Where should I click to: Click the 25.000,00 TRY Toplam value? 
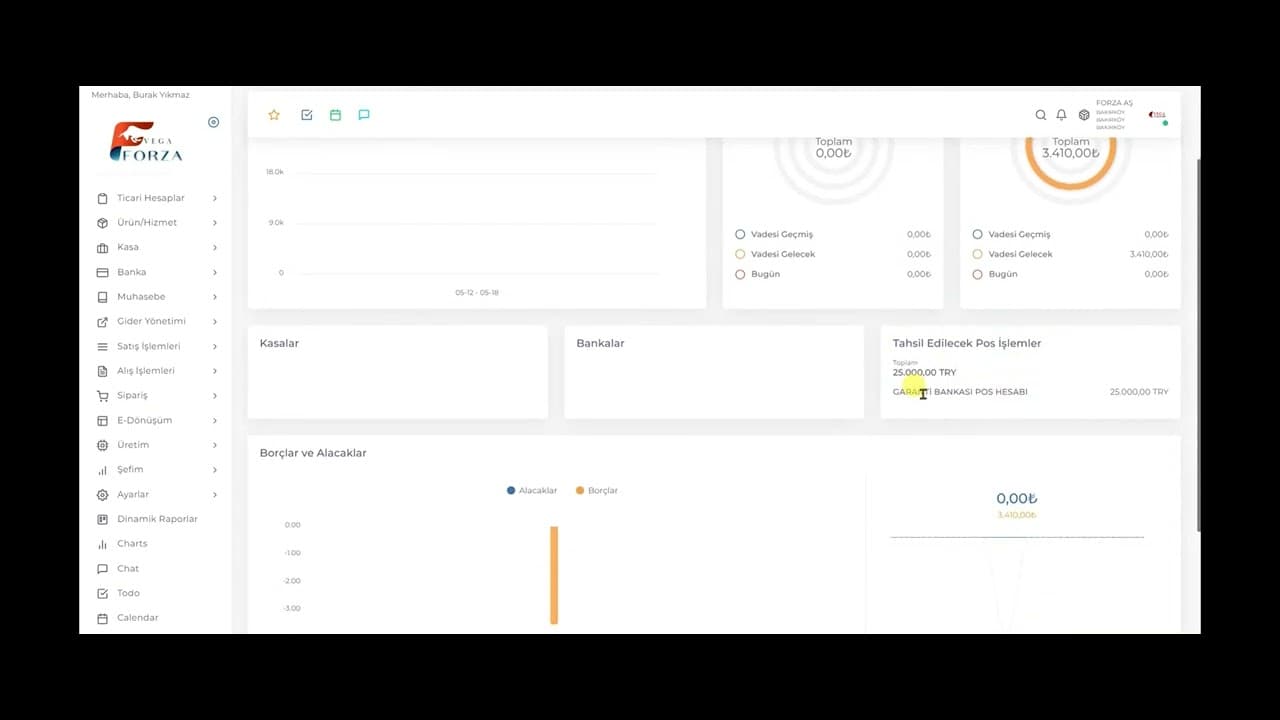pos(924,372)
